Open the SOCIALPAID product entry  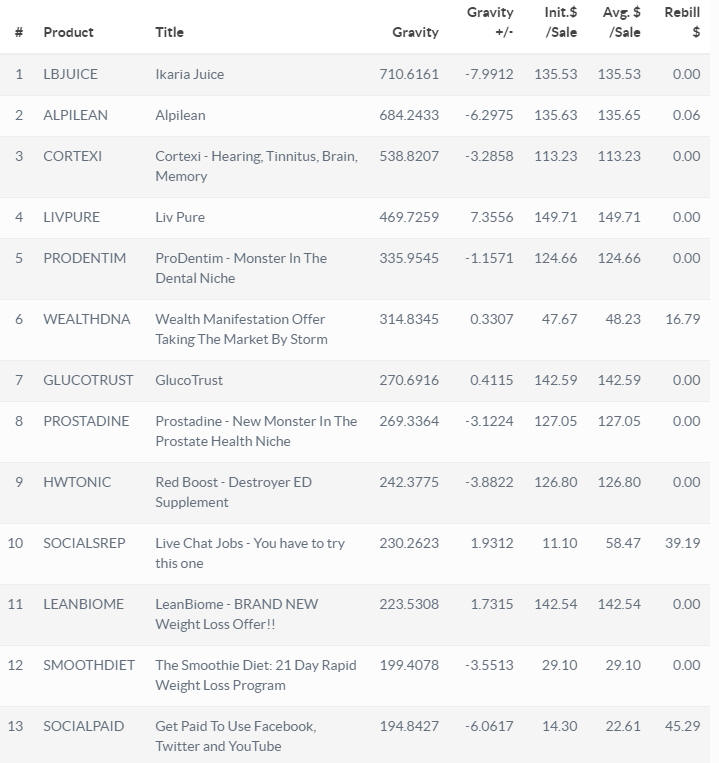click(84, 726)
